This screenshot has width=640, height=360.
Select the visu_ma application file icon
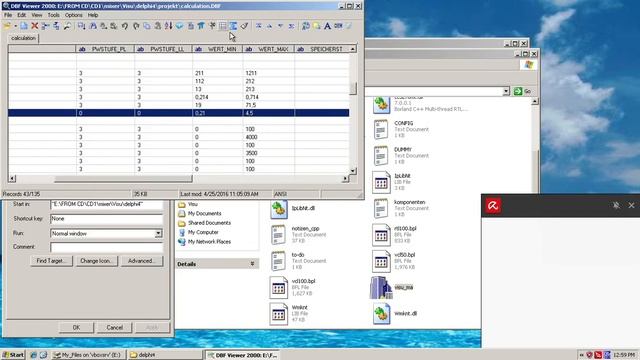click(381, 287)
